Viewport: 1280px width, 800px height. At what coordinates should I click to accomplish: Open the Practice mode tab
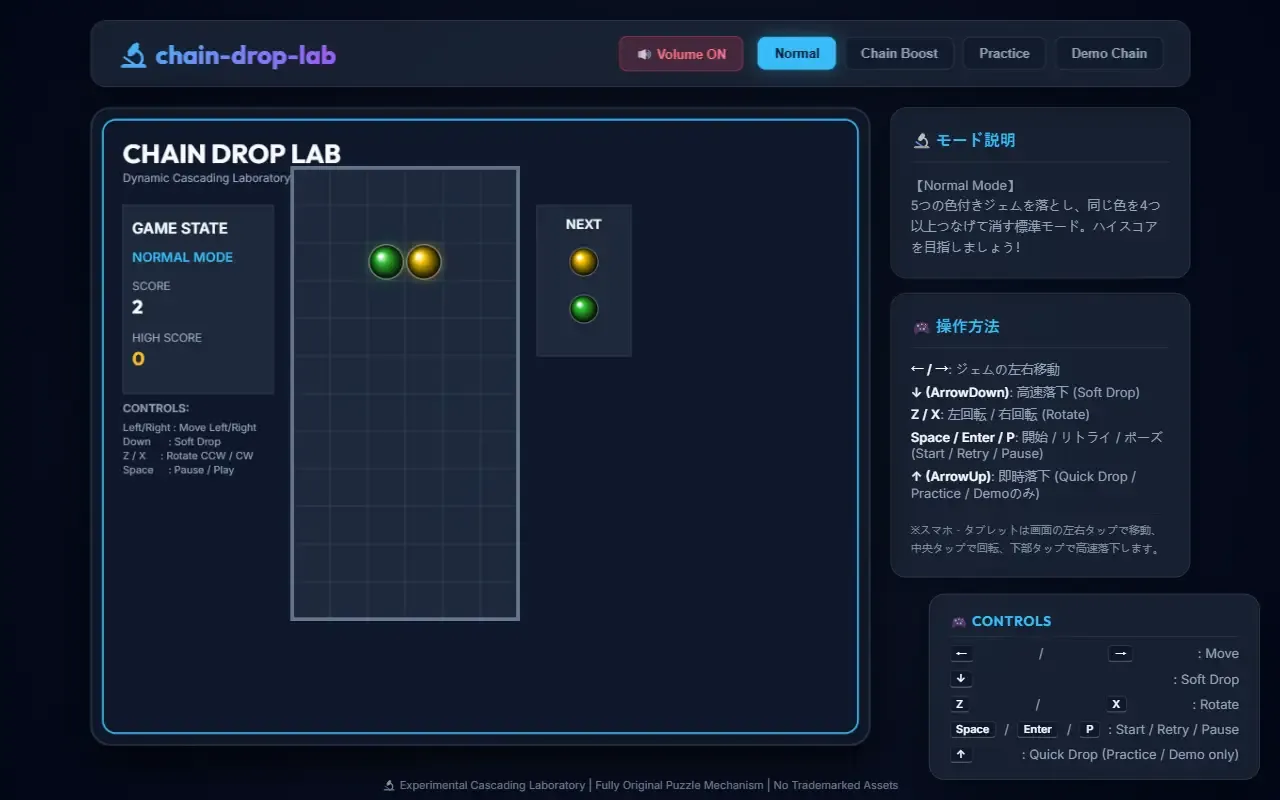[x=1004, y=53]
